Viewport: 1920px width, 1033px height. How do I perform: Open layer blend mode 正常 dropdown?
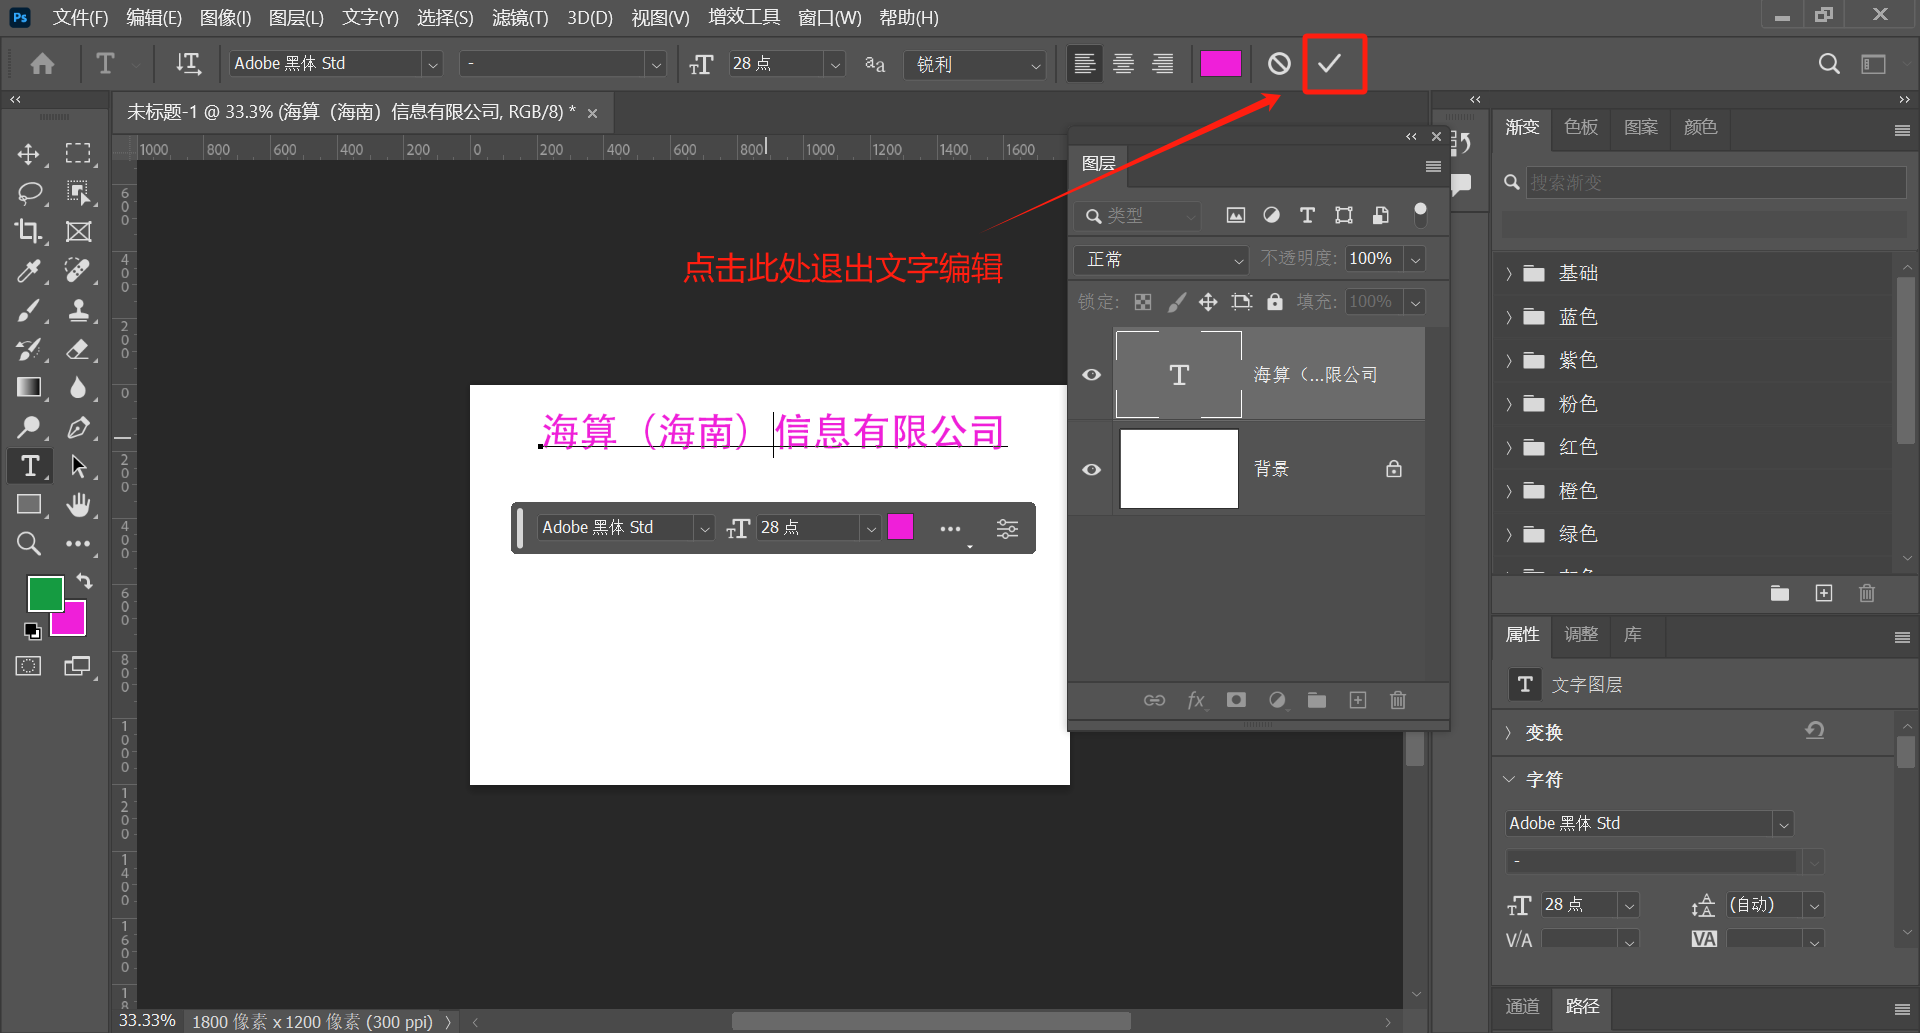[x=1161, y=260]
